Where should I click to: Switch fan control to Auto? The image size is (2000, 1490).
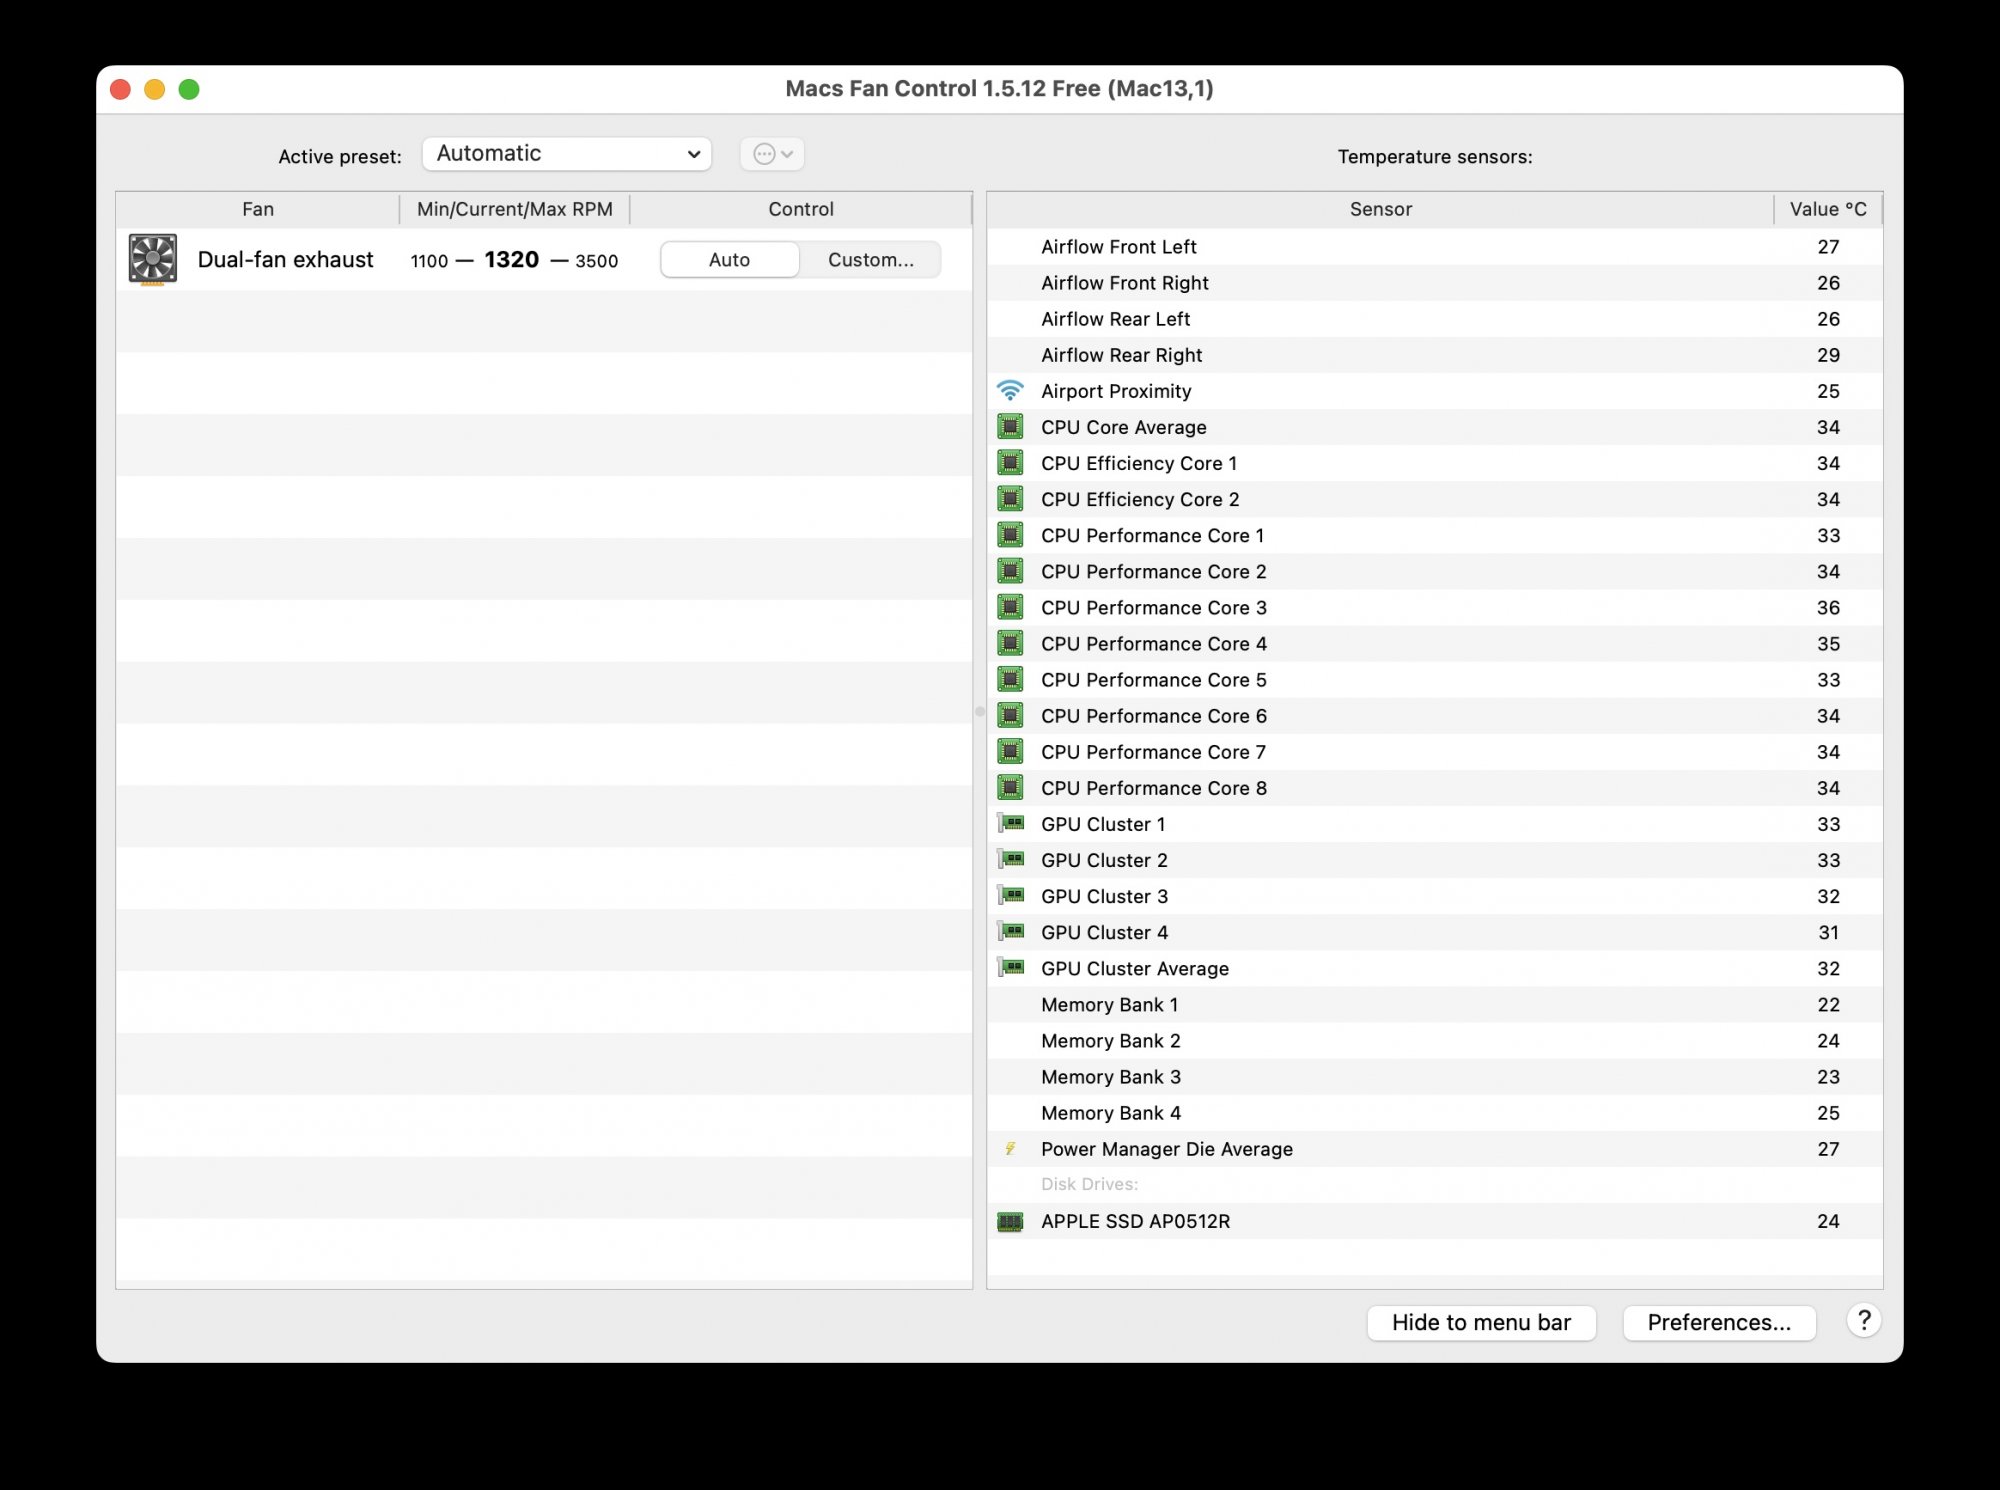coord(729,260)
